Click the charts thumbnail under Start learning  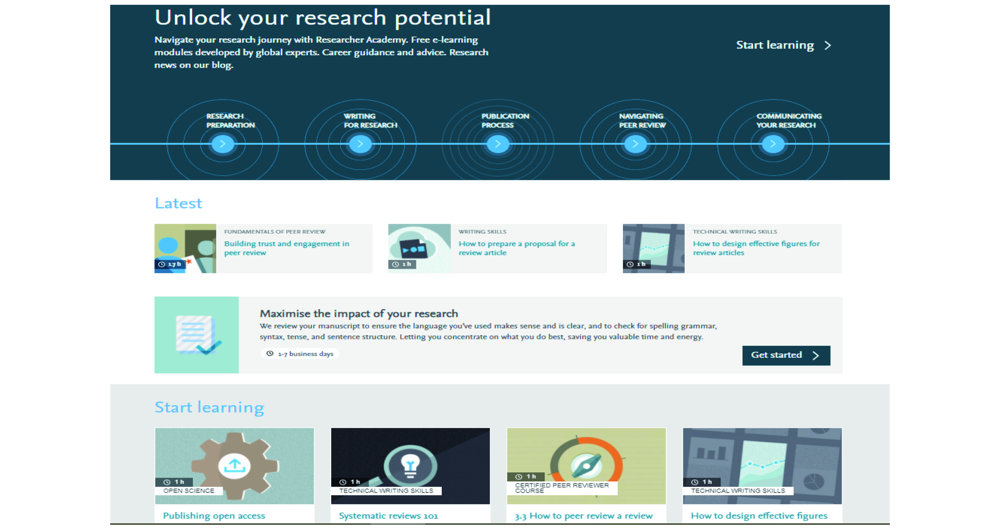(x=762, y=465)
